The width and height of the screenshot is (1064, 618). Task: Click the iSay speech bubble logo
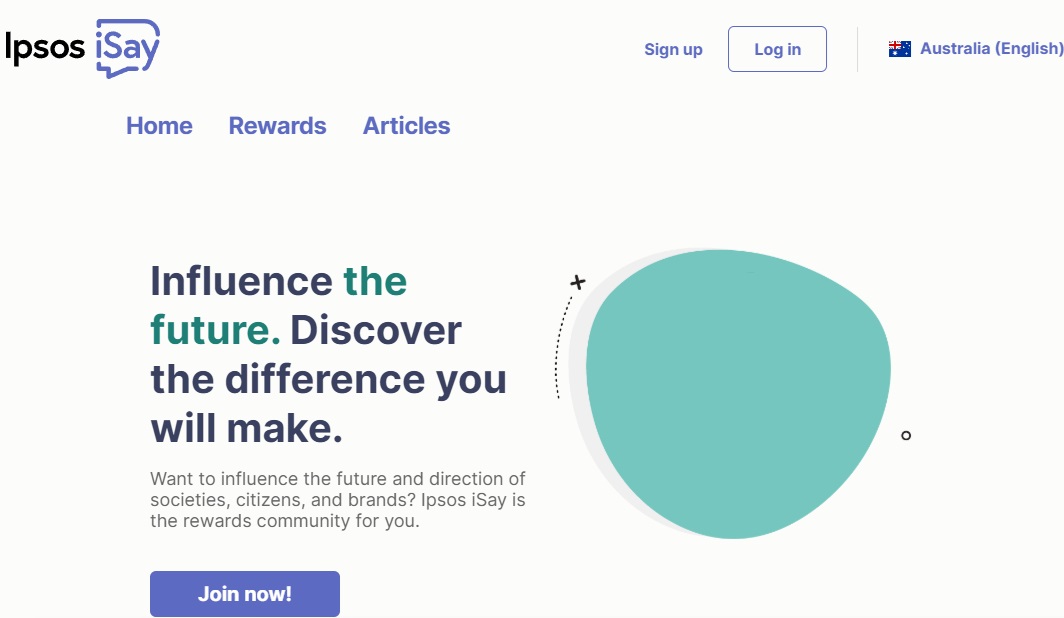click(128, 47)
